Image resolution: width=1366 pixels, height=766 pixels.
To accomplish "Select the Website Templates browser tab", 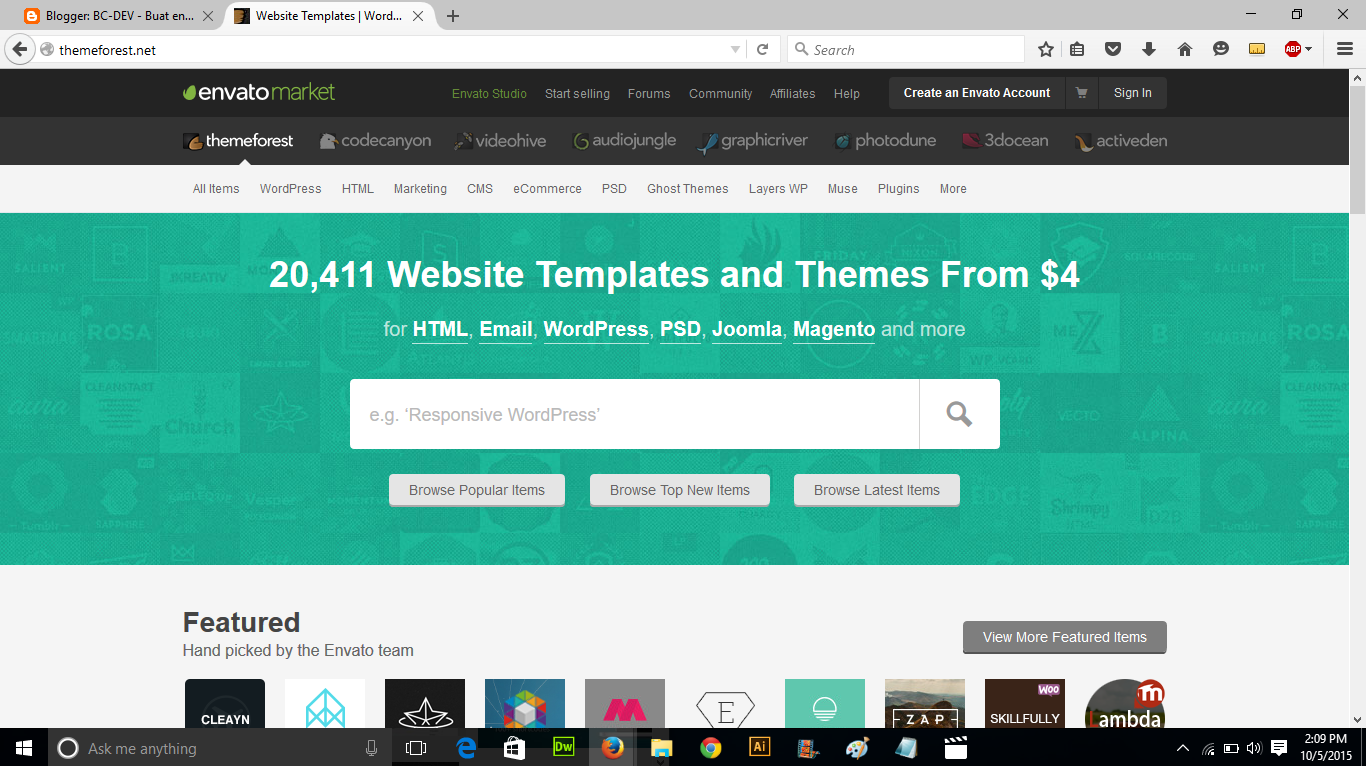I will point(329,16).
